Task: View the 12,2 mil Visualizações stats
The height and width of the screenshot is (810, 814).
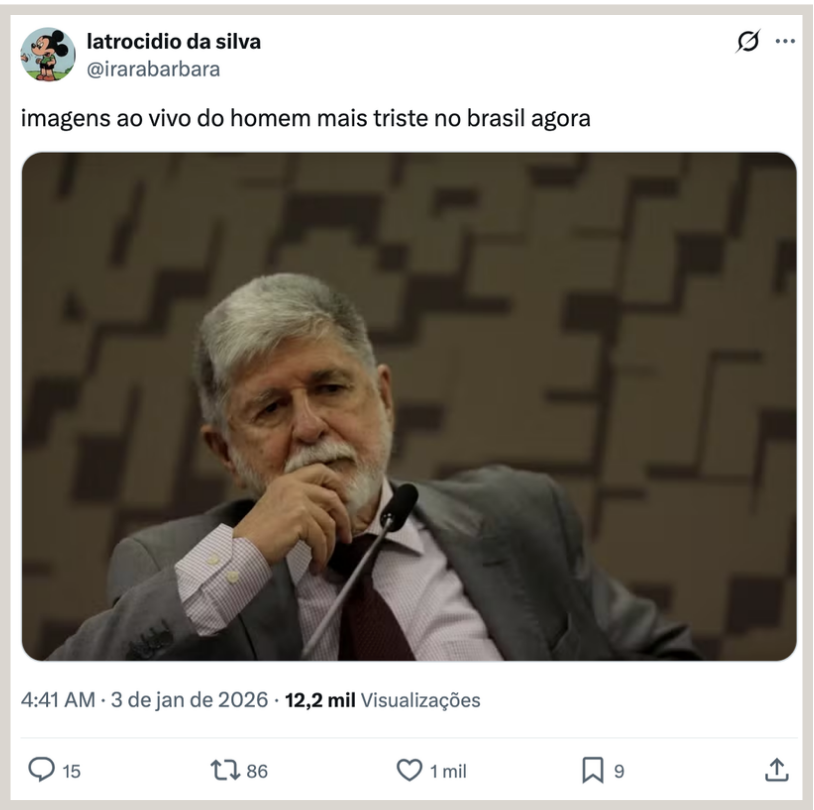Action: click(383, 700)
